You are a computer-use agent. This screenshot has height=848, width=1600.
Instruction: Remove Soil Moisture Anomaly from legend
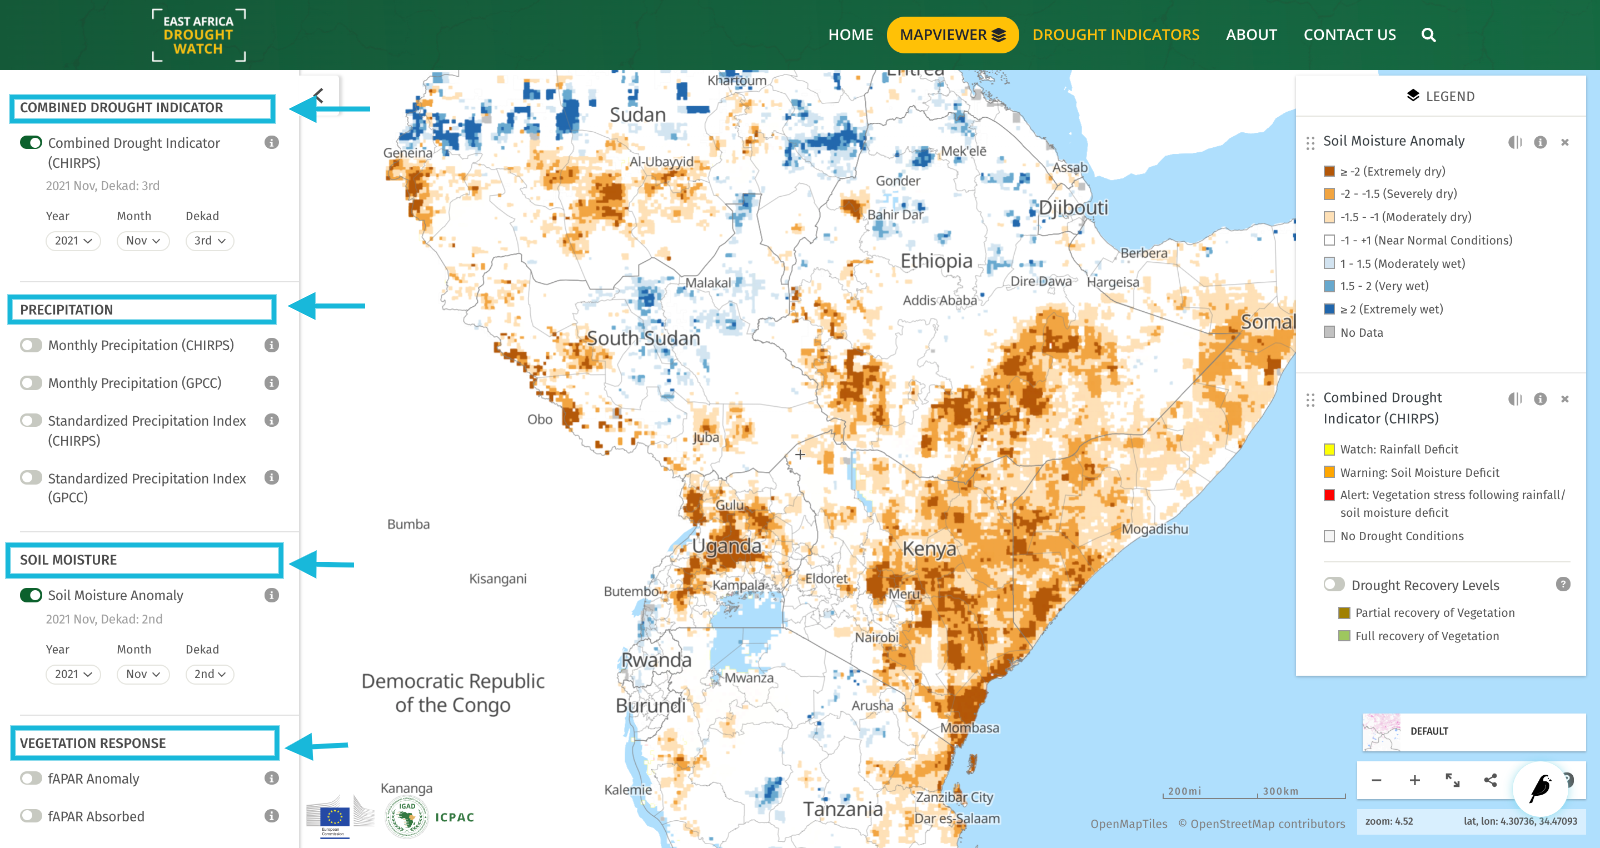[1565, 142]
